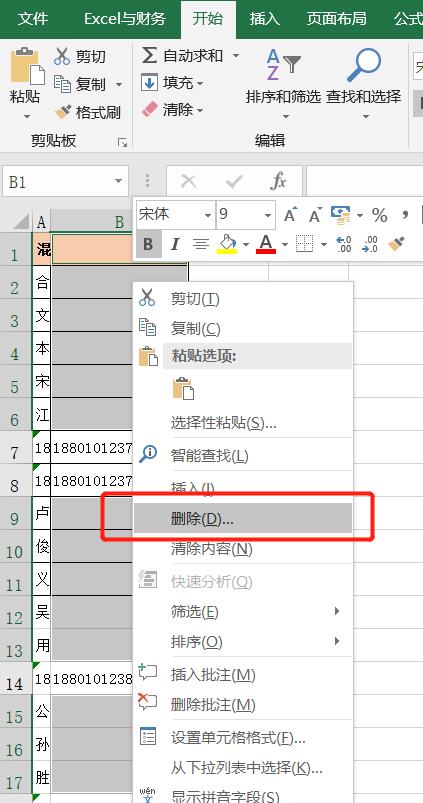Open fill color dropdown arrow
This screenshot has height=803, width=423.
tap(246, 244)
